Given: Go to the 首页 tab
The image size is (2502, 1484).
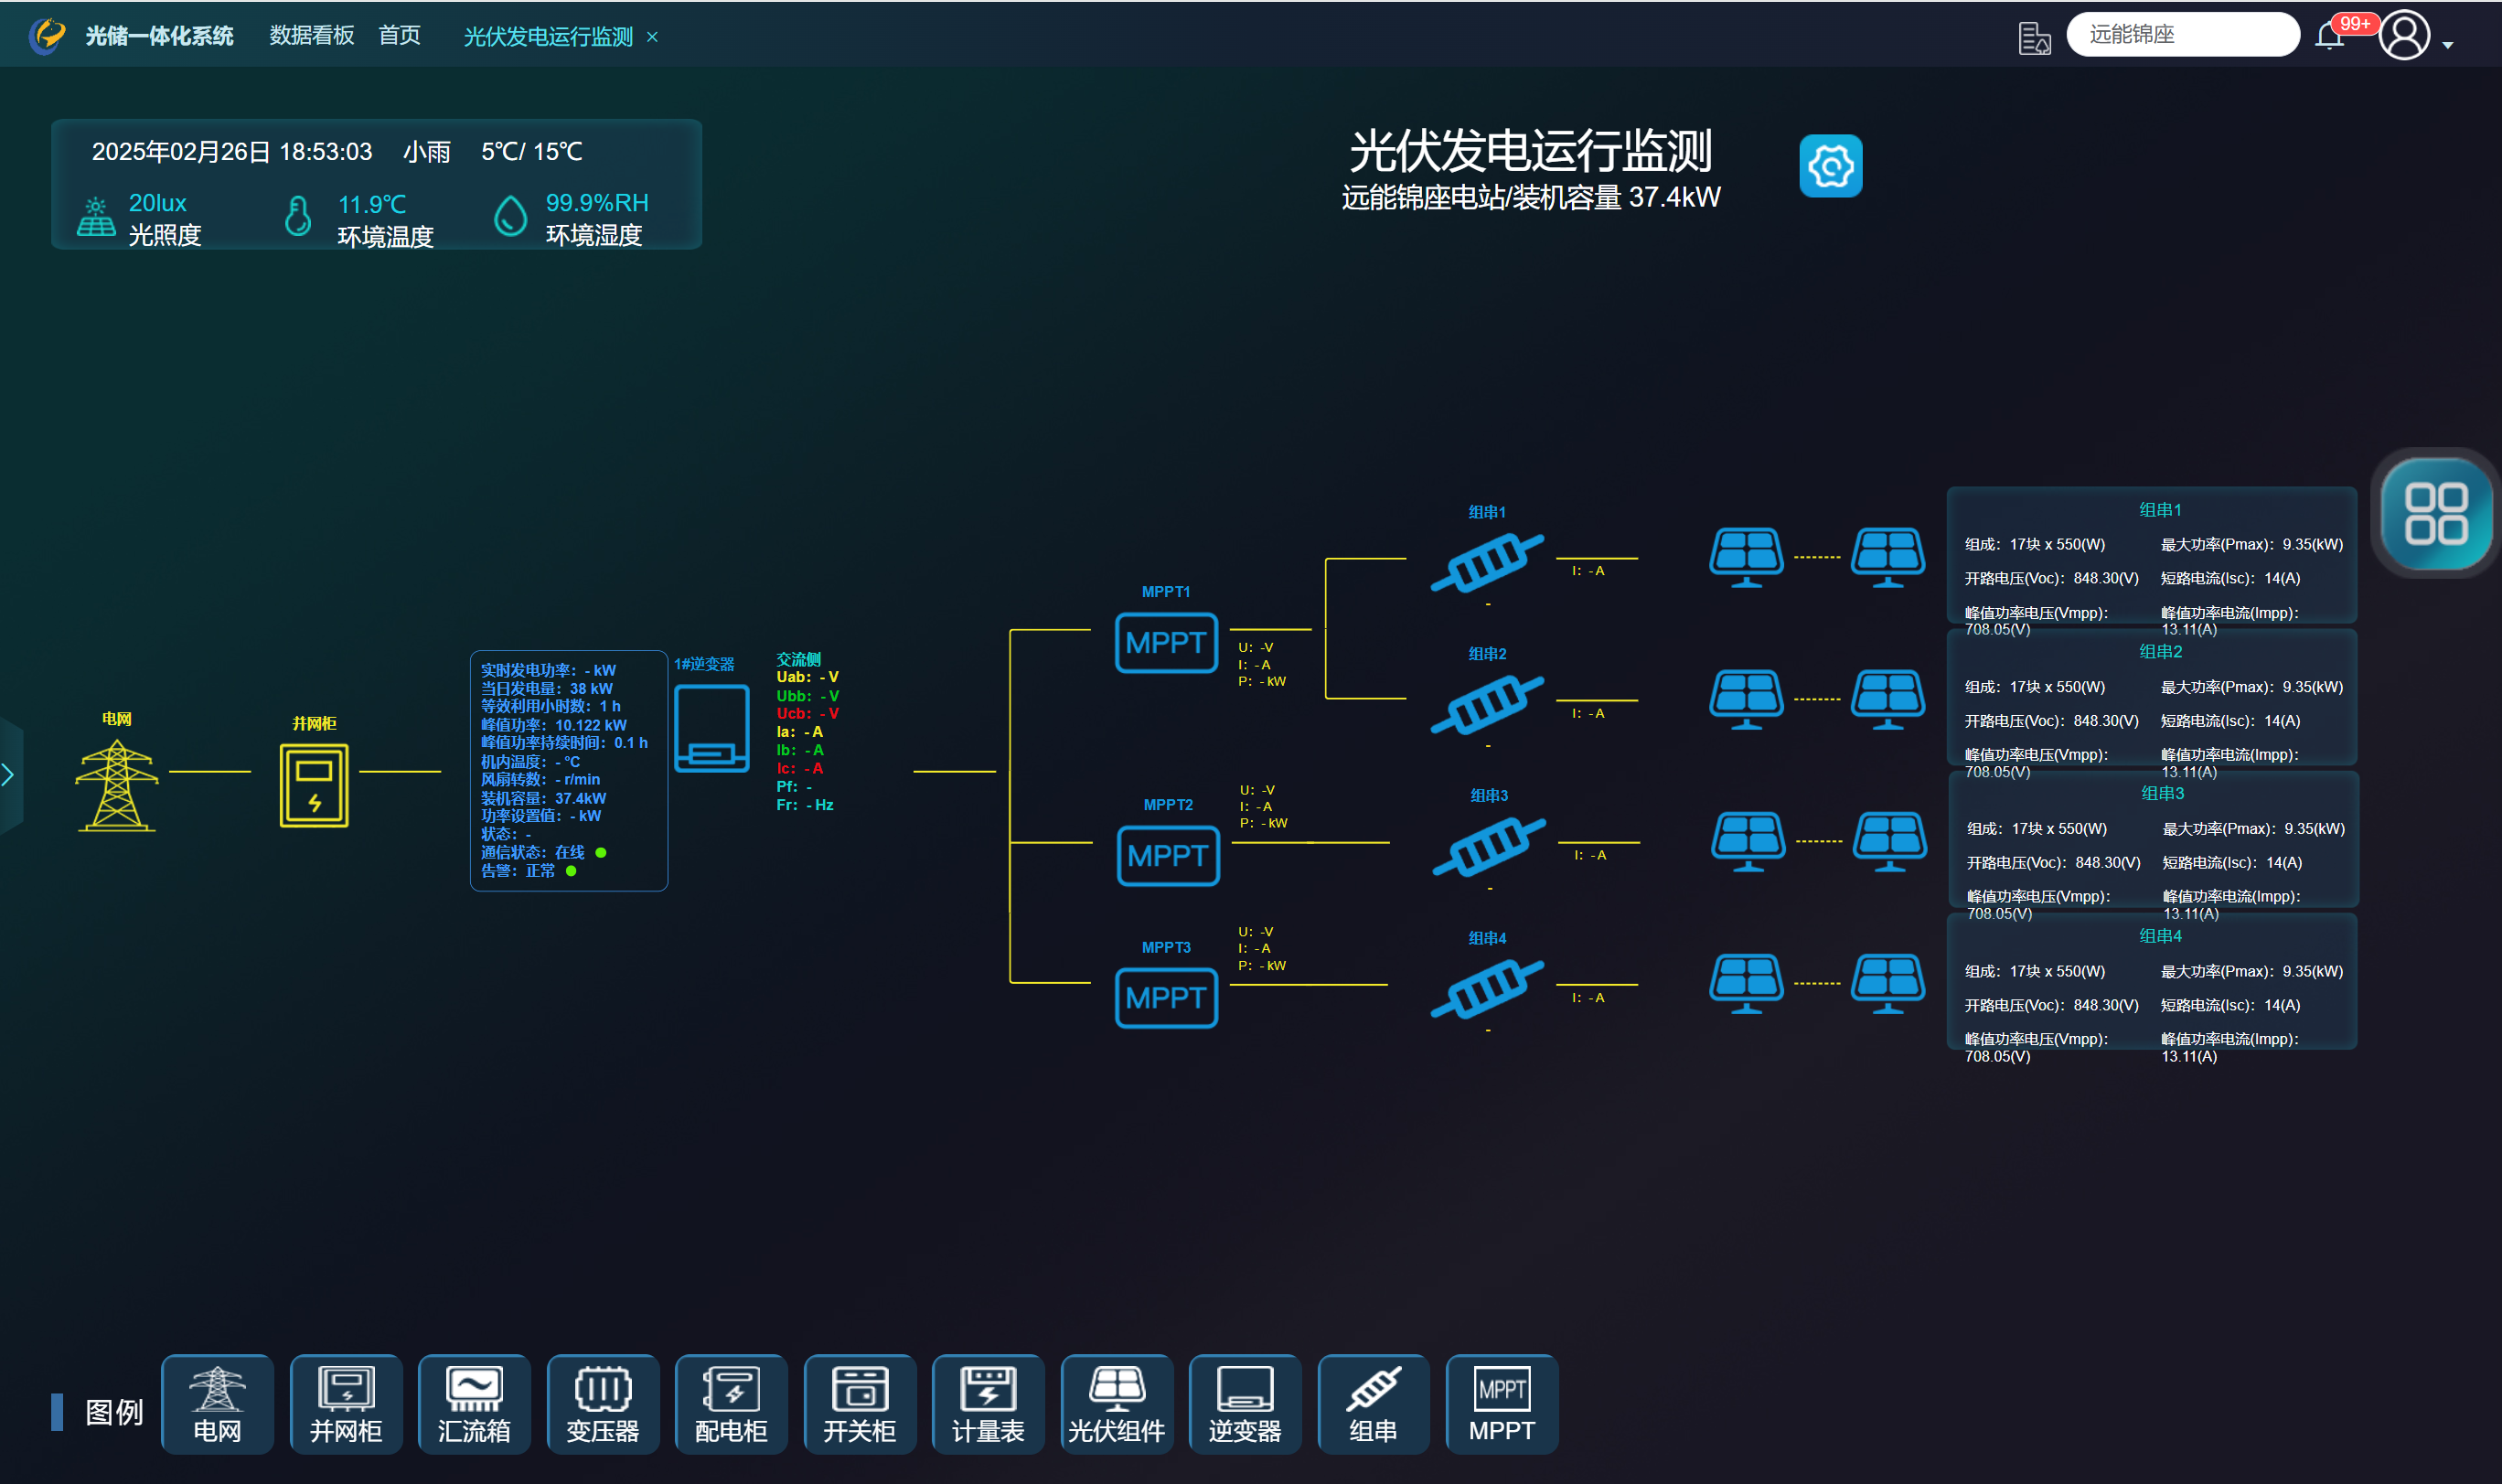Looking at the screenshot, I should coord(399,36).
